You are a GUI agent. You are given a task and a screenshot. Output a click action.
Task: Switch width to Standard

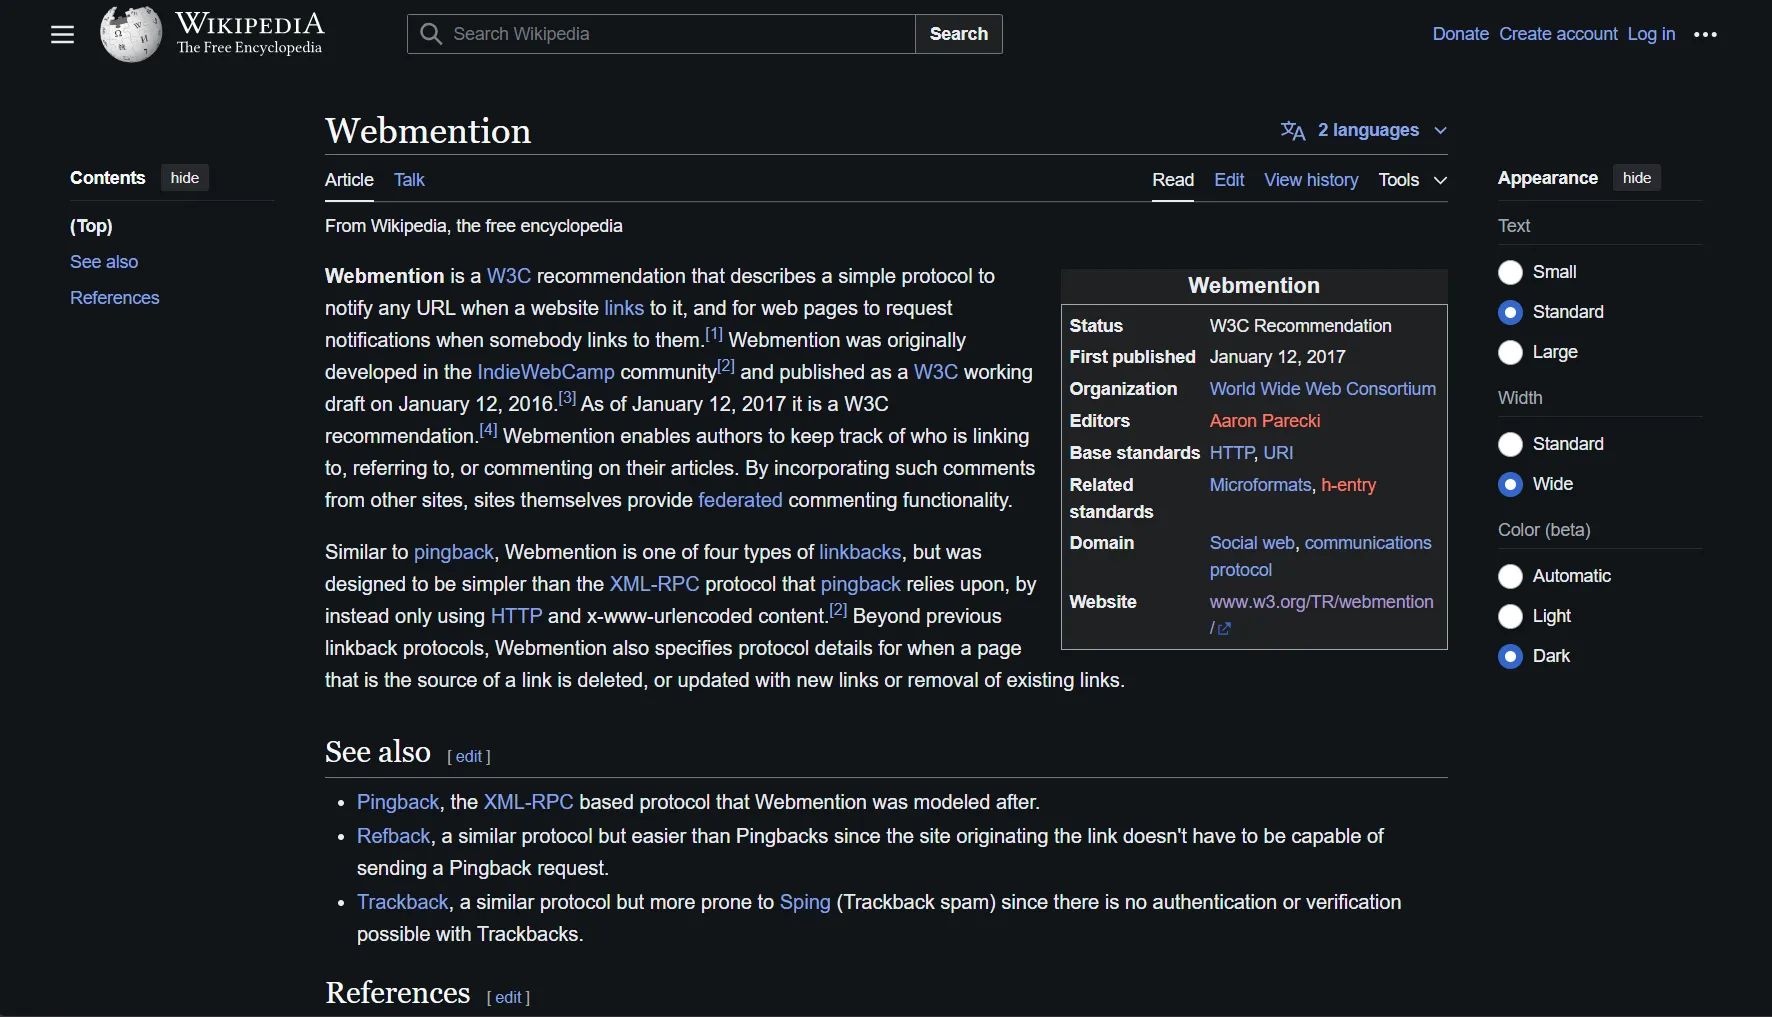click(1510, 444)
